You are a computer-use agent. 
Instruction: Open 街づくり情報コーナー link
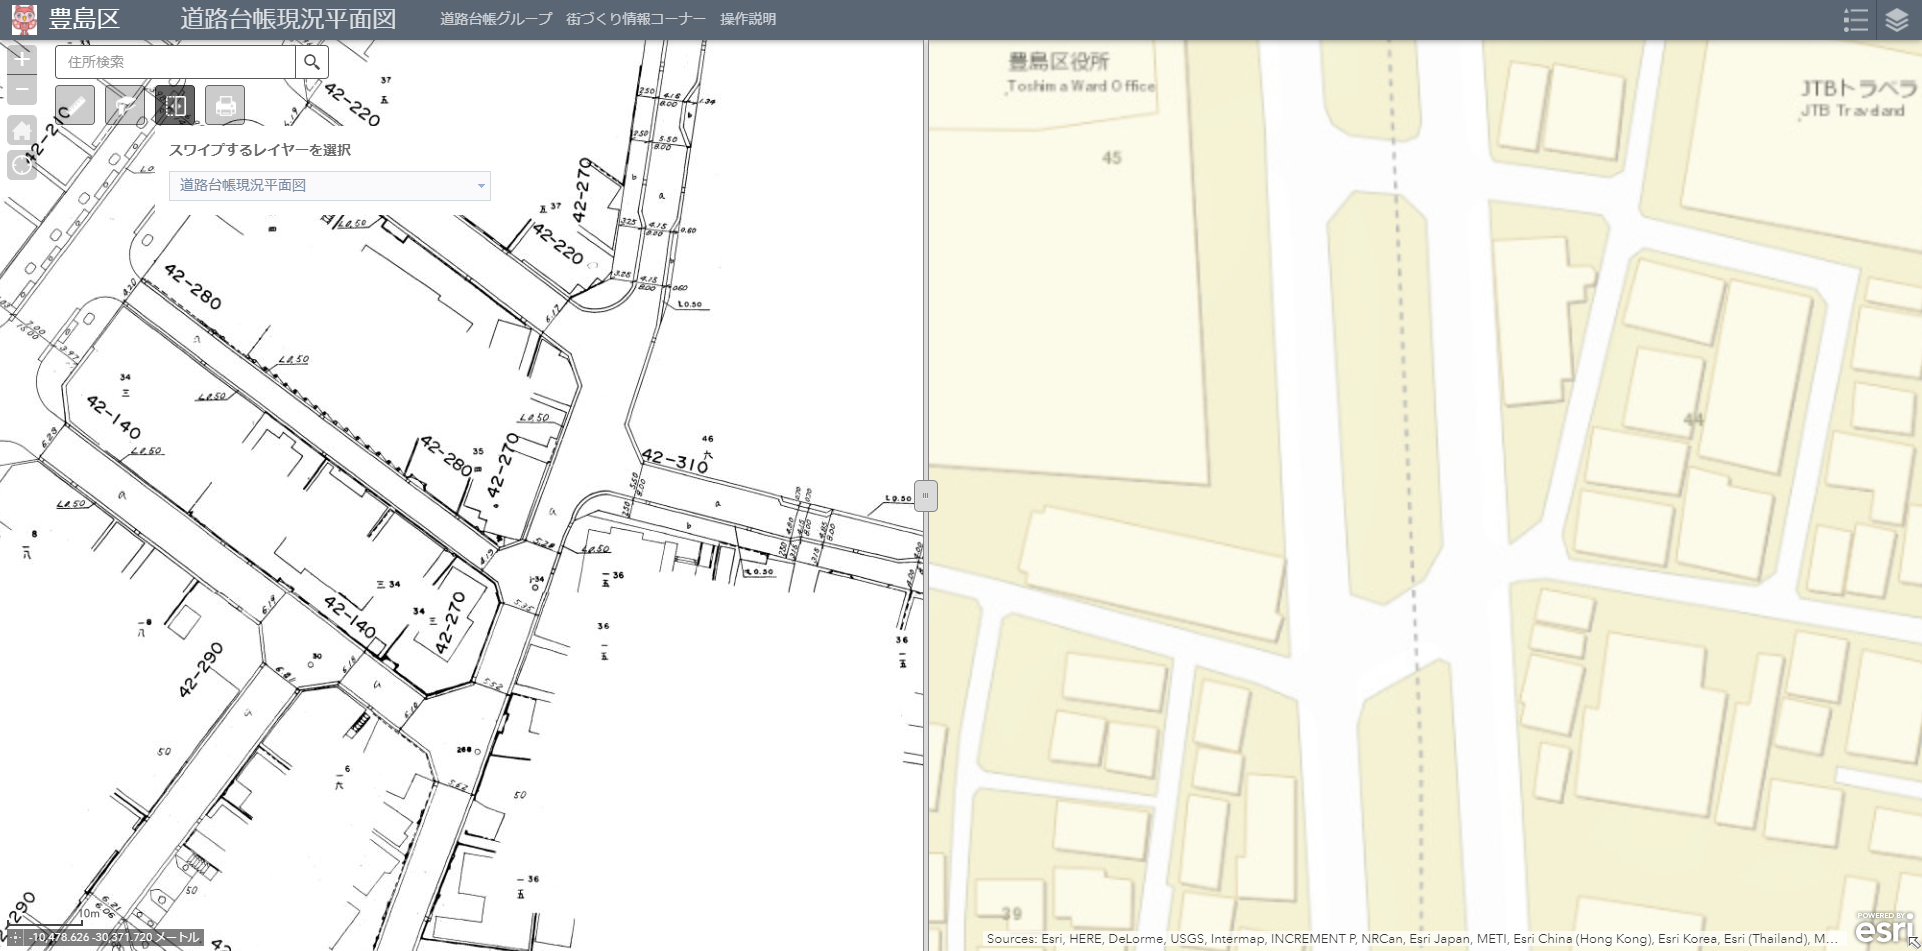(x=635, y=19)
